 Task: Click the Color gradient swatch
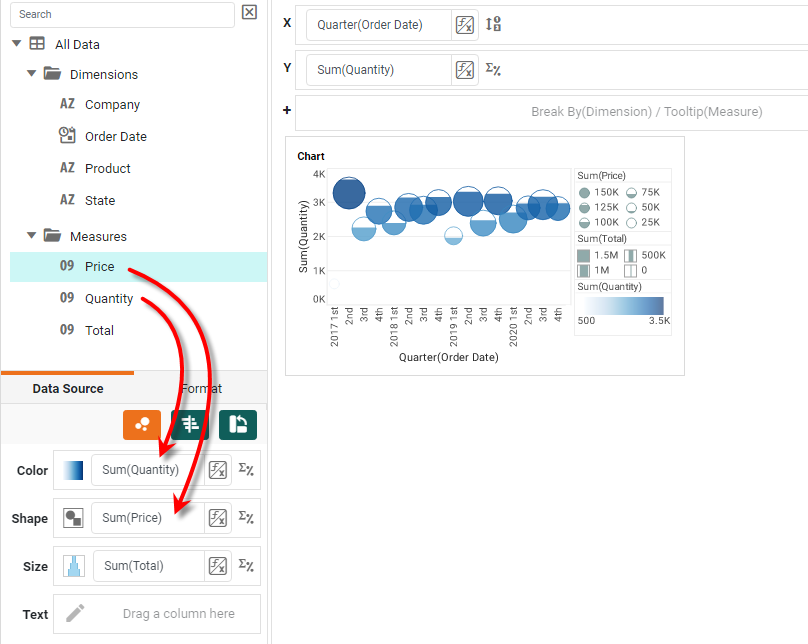73,470
